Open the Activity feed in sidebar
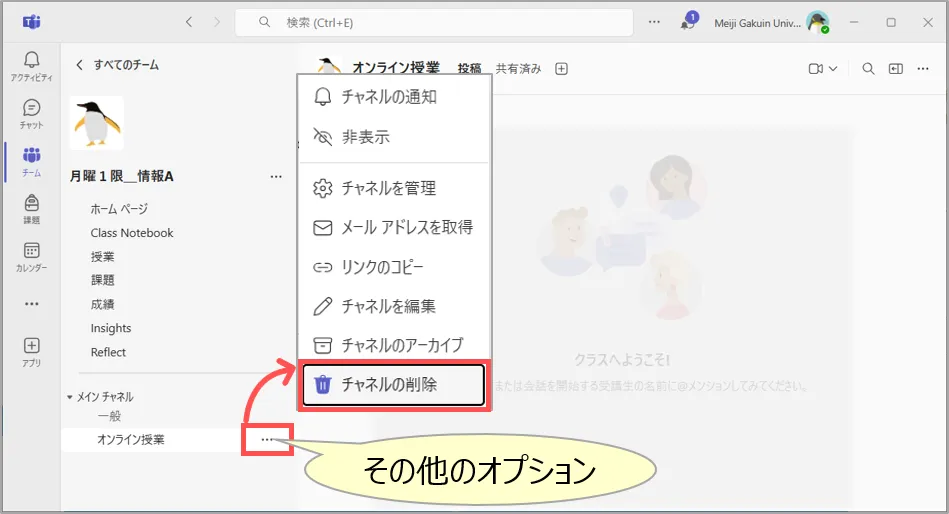949x514 pixels. 31,66
